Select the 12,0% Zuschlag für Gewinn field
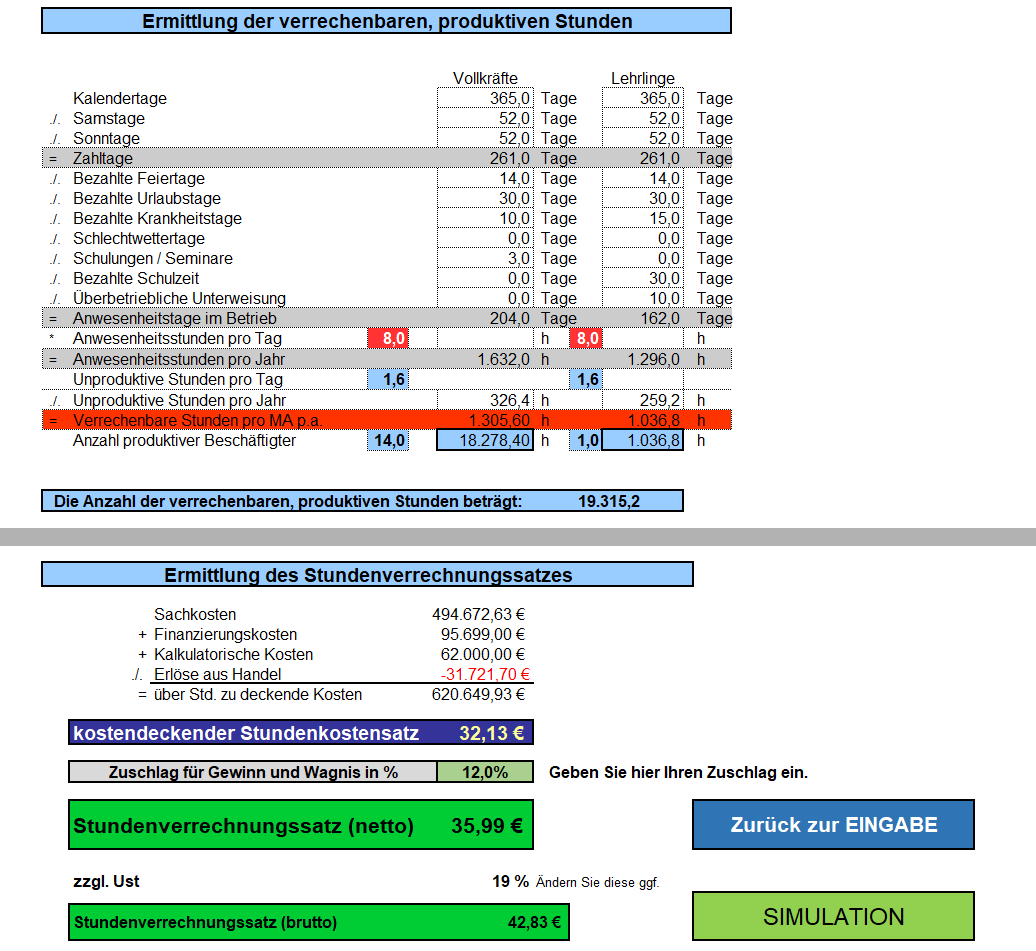This screenshot has width=1036, height=951. point(485,772)
